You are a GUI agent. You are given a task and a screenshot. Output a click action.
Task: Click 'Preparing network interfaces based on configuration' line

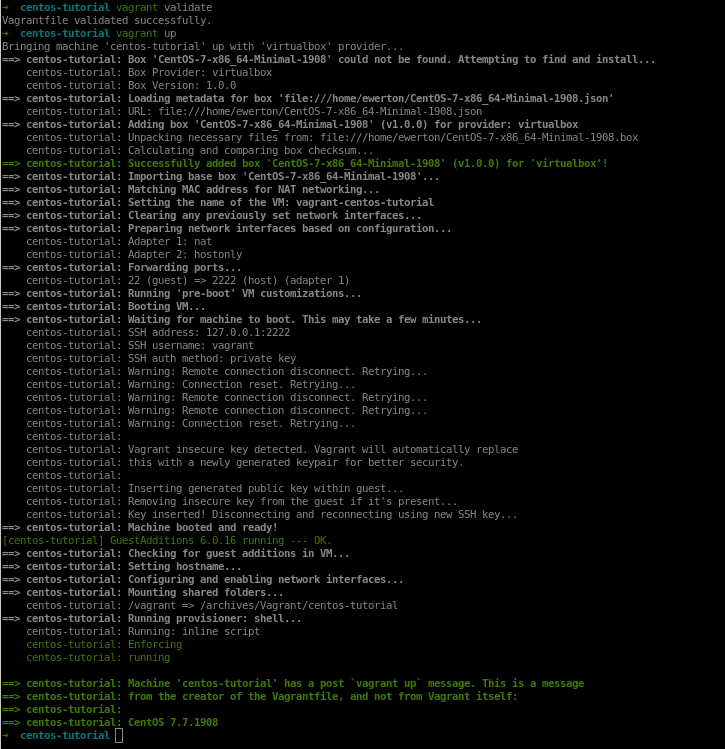(x=226, y=228)
